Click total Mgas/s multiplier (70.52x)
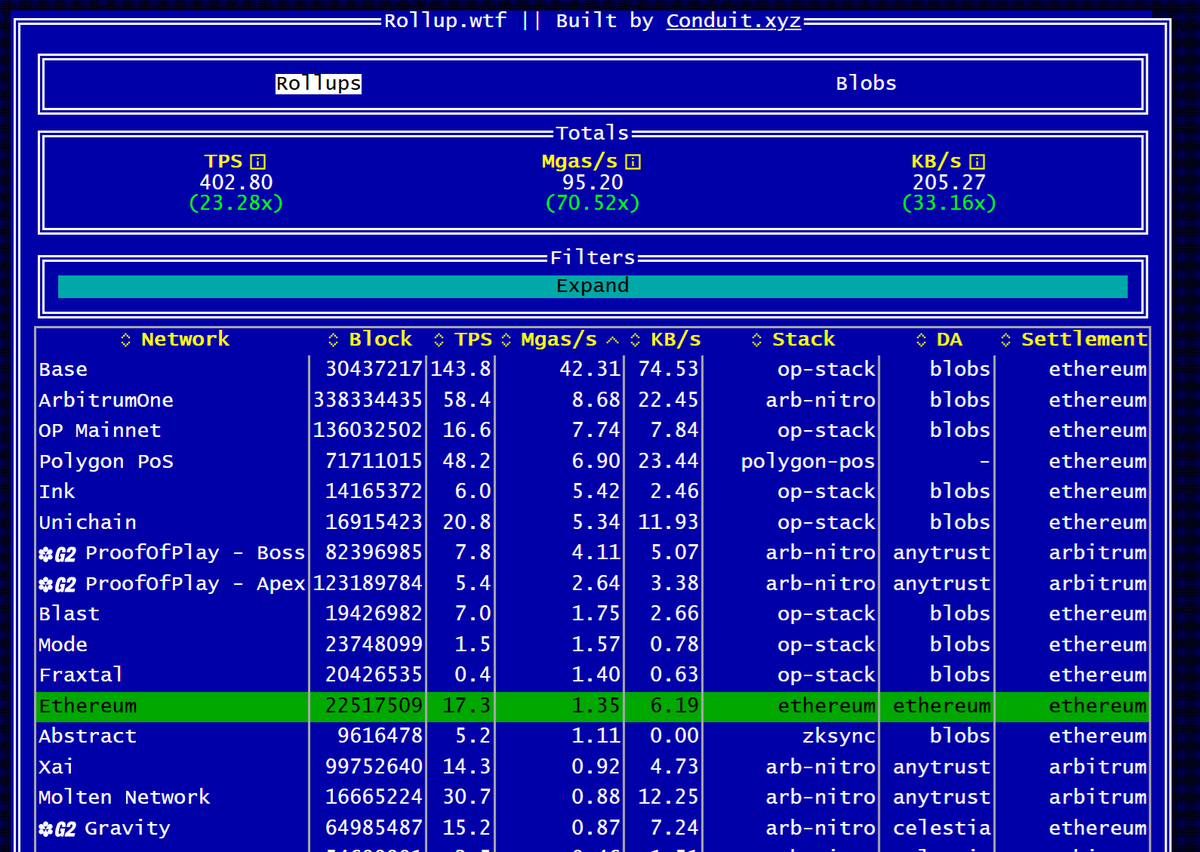Image resolution: width=1200 pixels, height=852 pixels. [x=593, y=204]
